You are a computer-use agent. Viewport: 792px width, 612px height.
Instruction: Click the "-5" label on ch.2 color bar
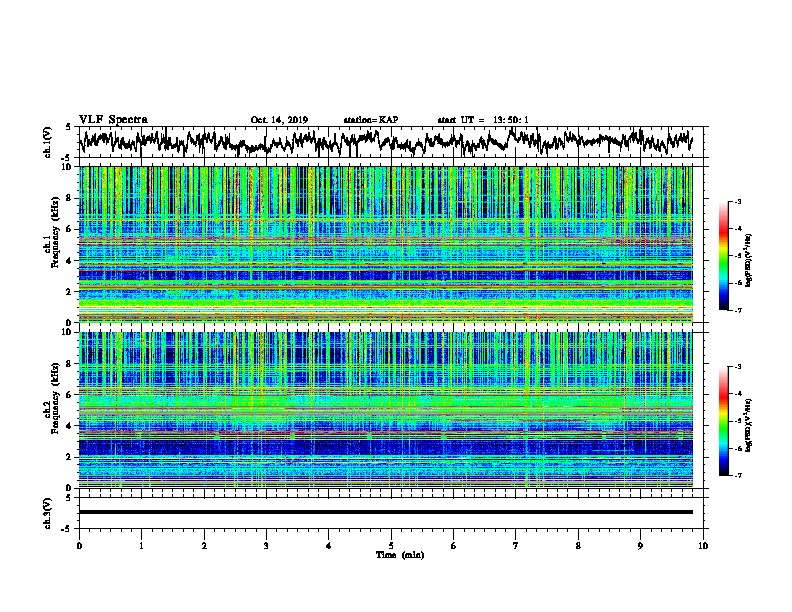(738, 421)
